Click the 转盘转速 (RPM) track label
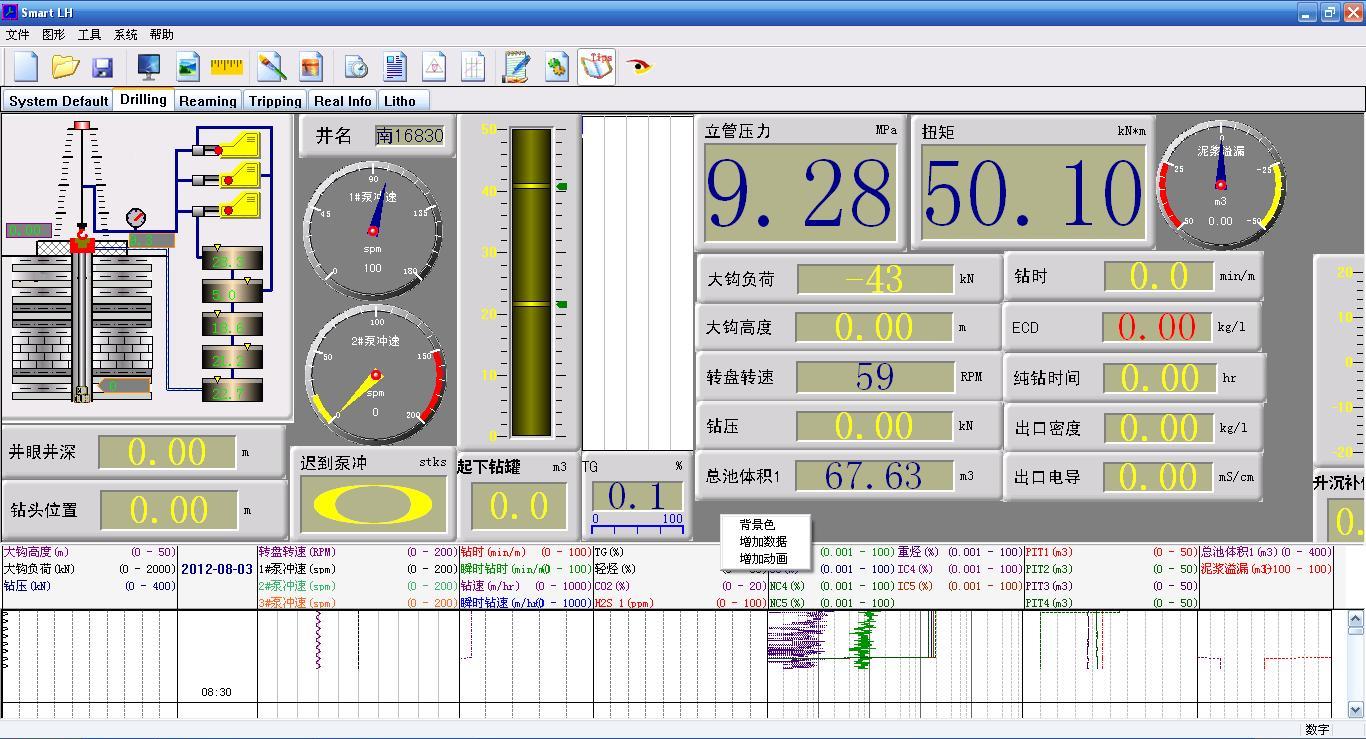This screenshot has width=1366, height=739. pos(297,552)
